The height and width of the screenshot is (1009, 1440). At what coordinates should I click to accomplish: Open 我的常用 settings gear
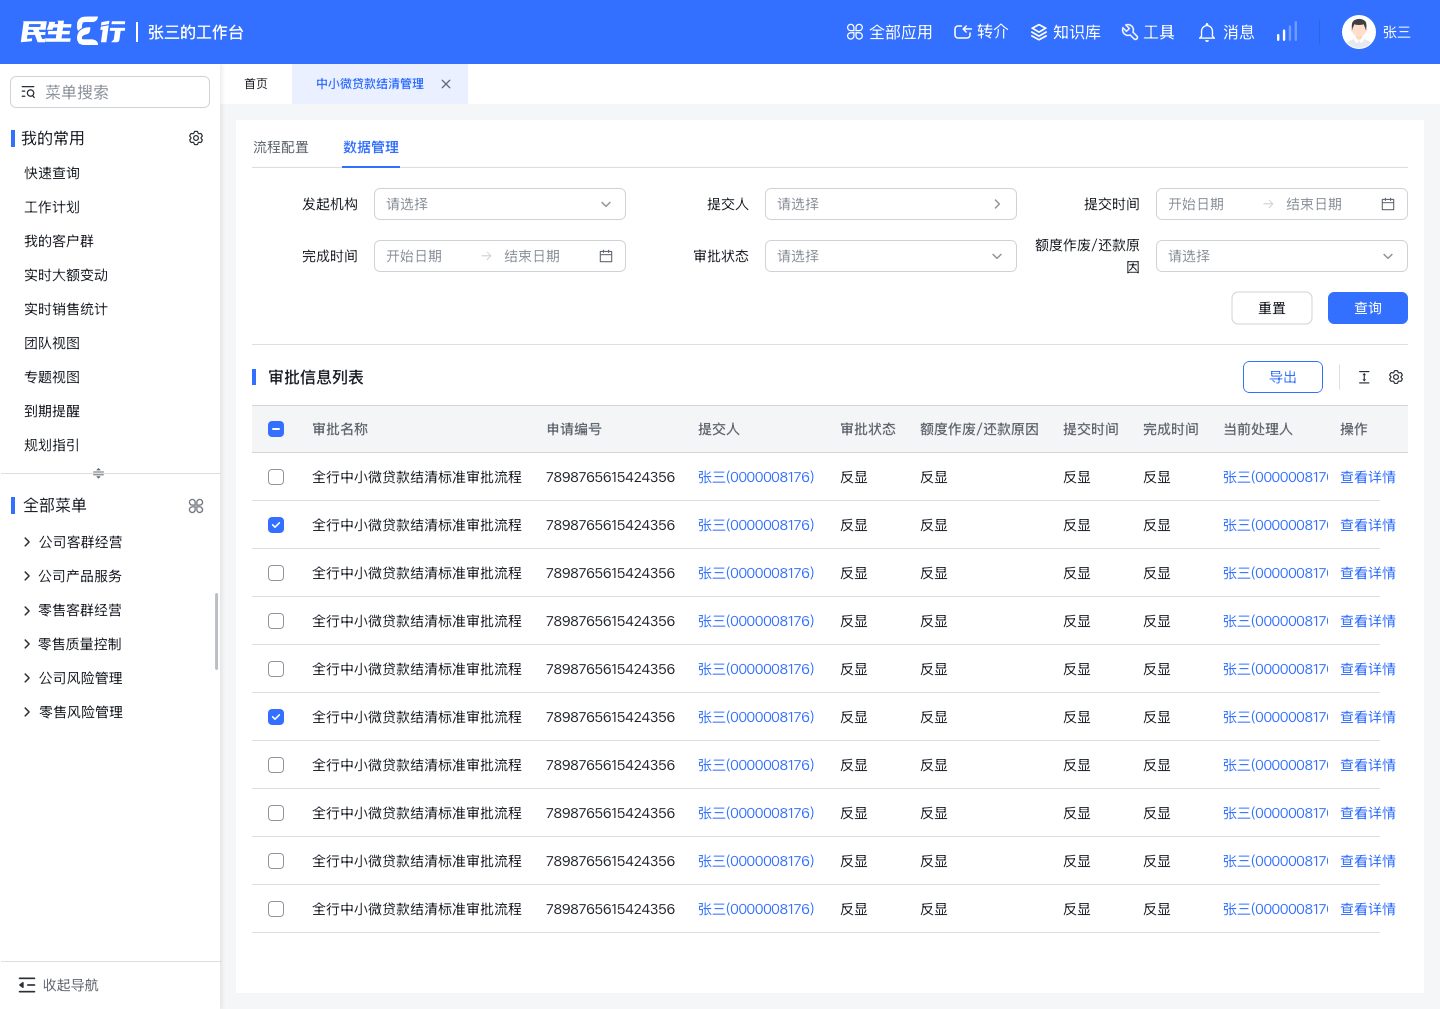(196, 138)
